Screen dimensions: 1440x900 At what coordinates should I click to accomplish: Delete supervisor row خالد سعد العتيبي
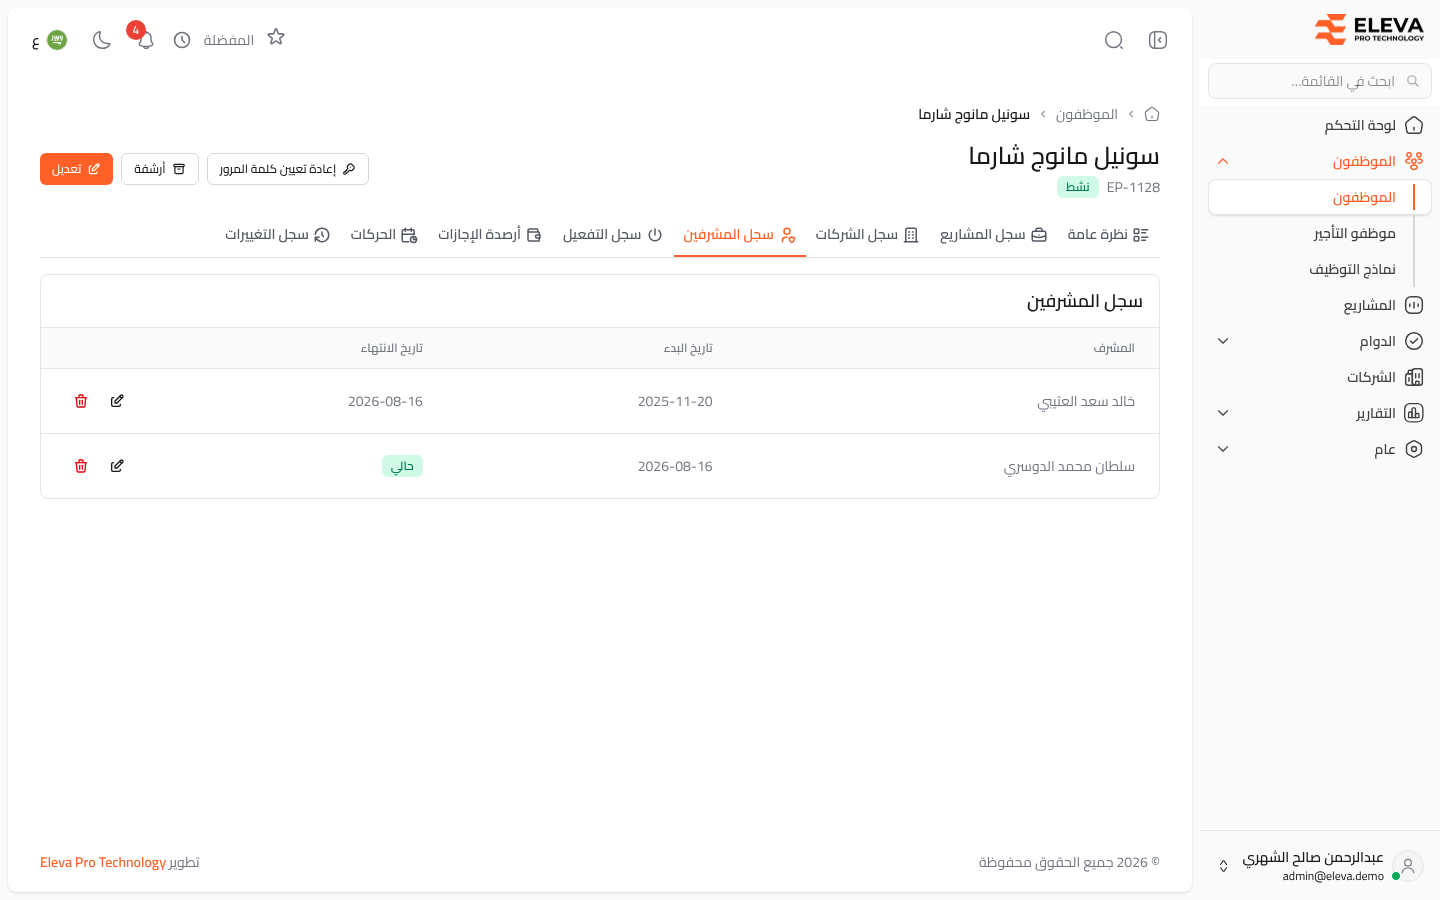81,401
